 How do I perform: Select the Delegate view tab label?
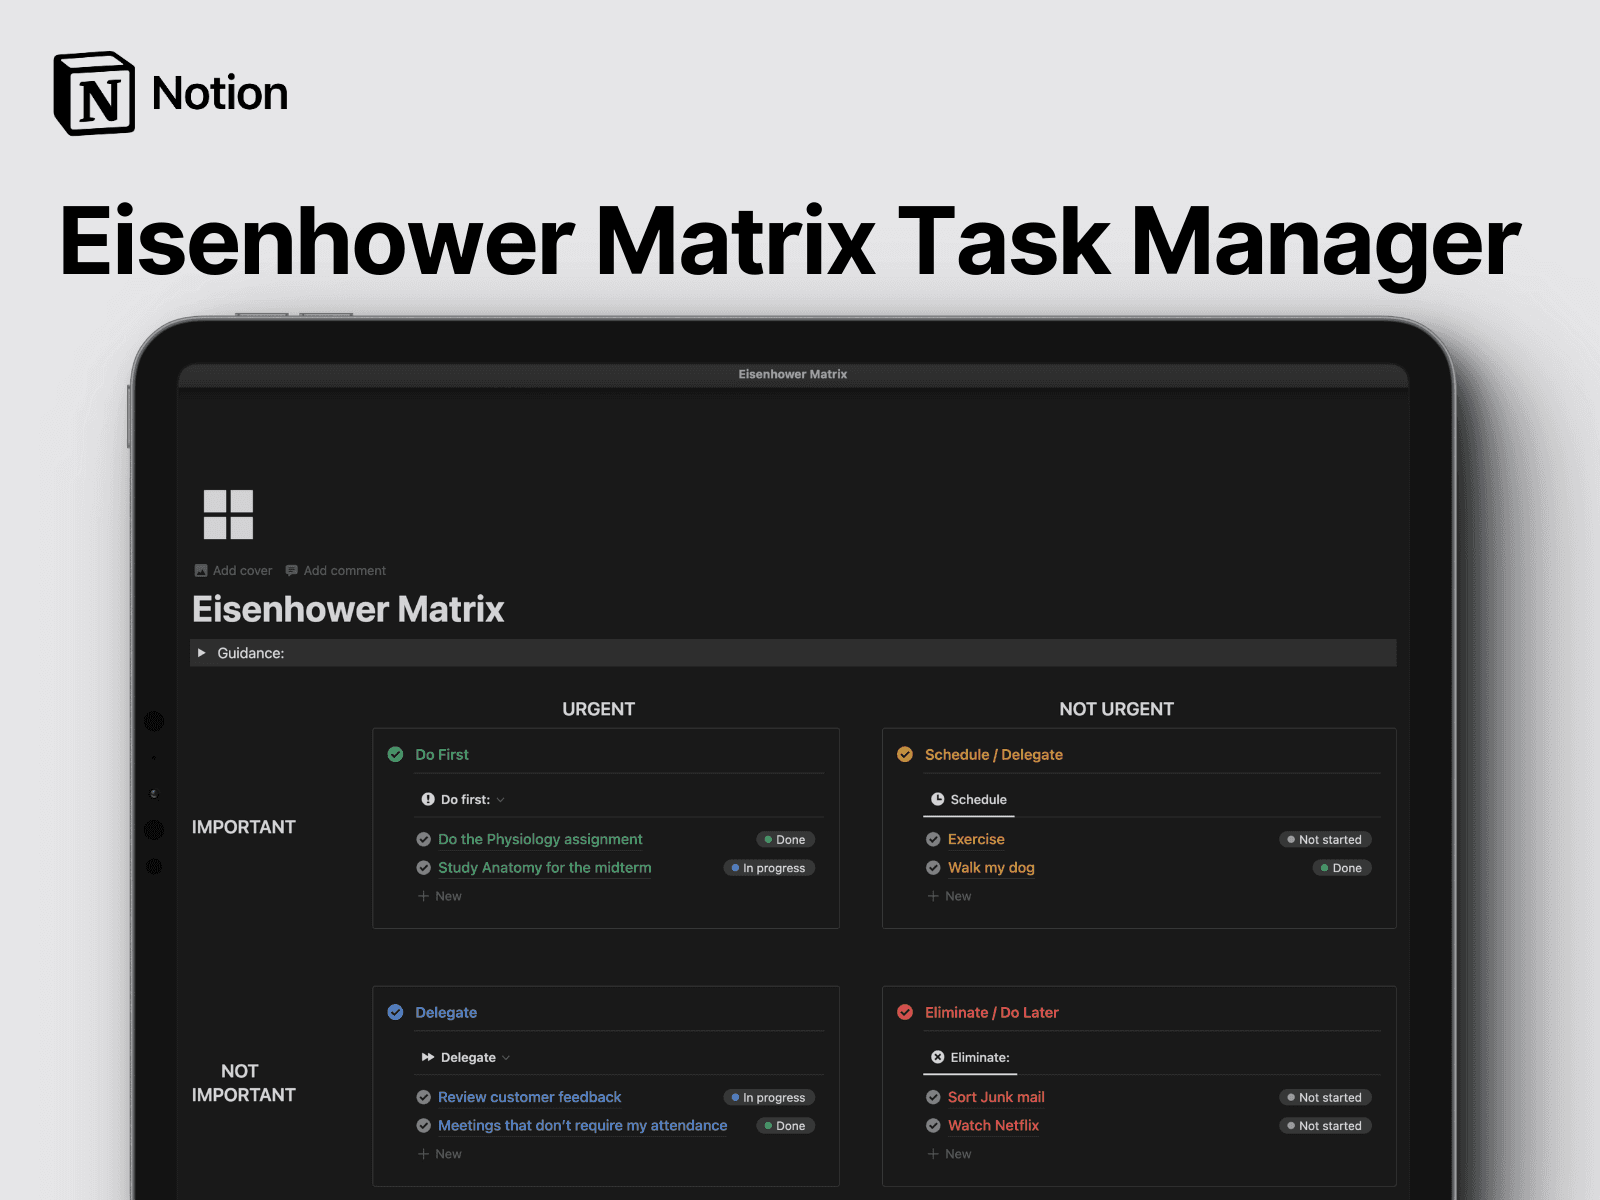468,1057
